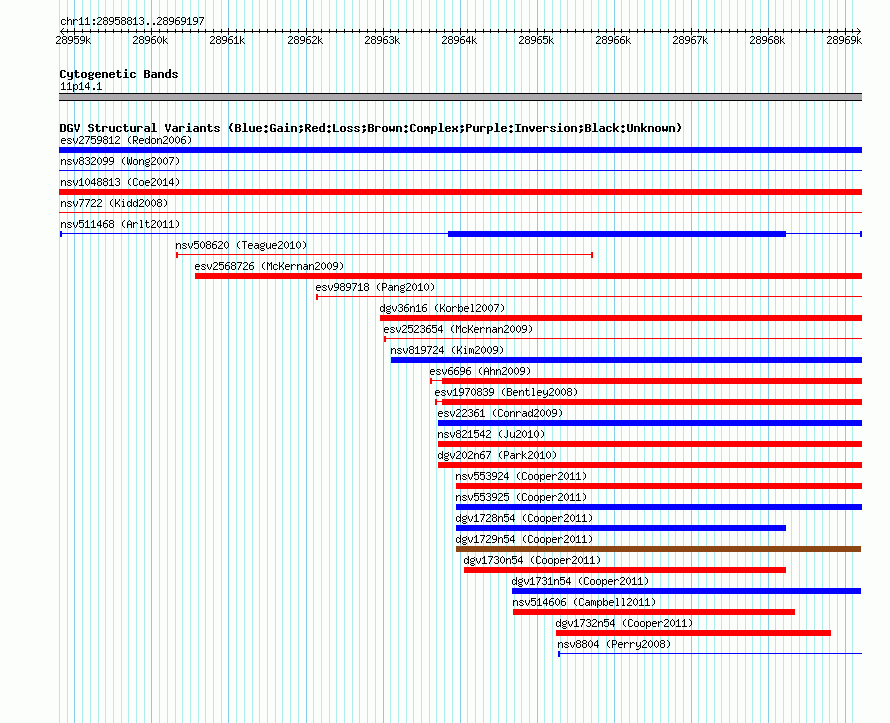The height and width of the screenshot is (723, 890).
Task: Select nsv553925 (Cooper2011) label
Action: point(521,497)
